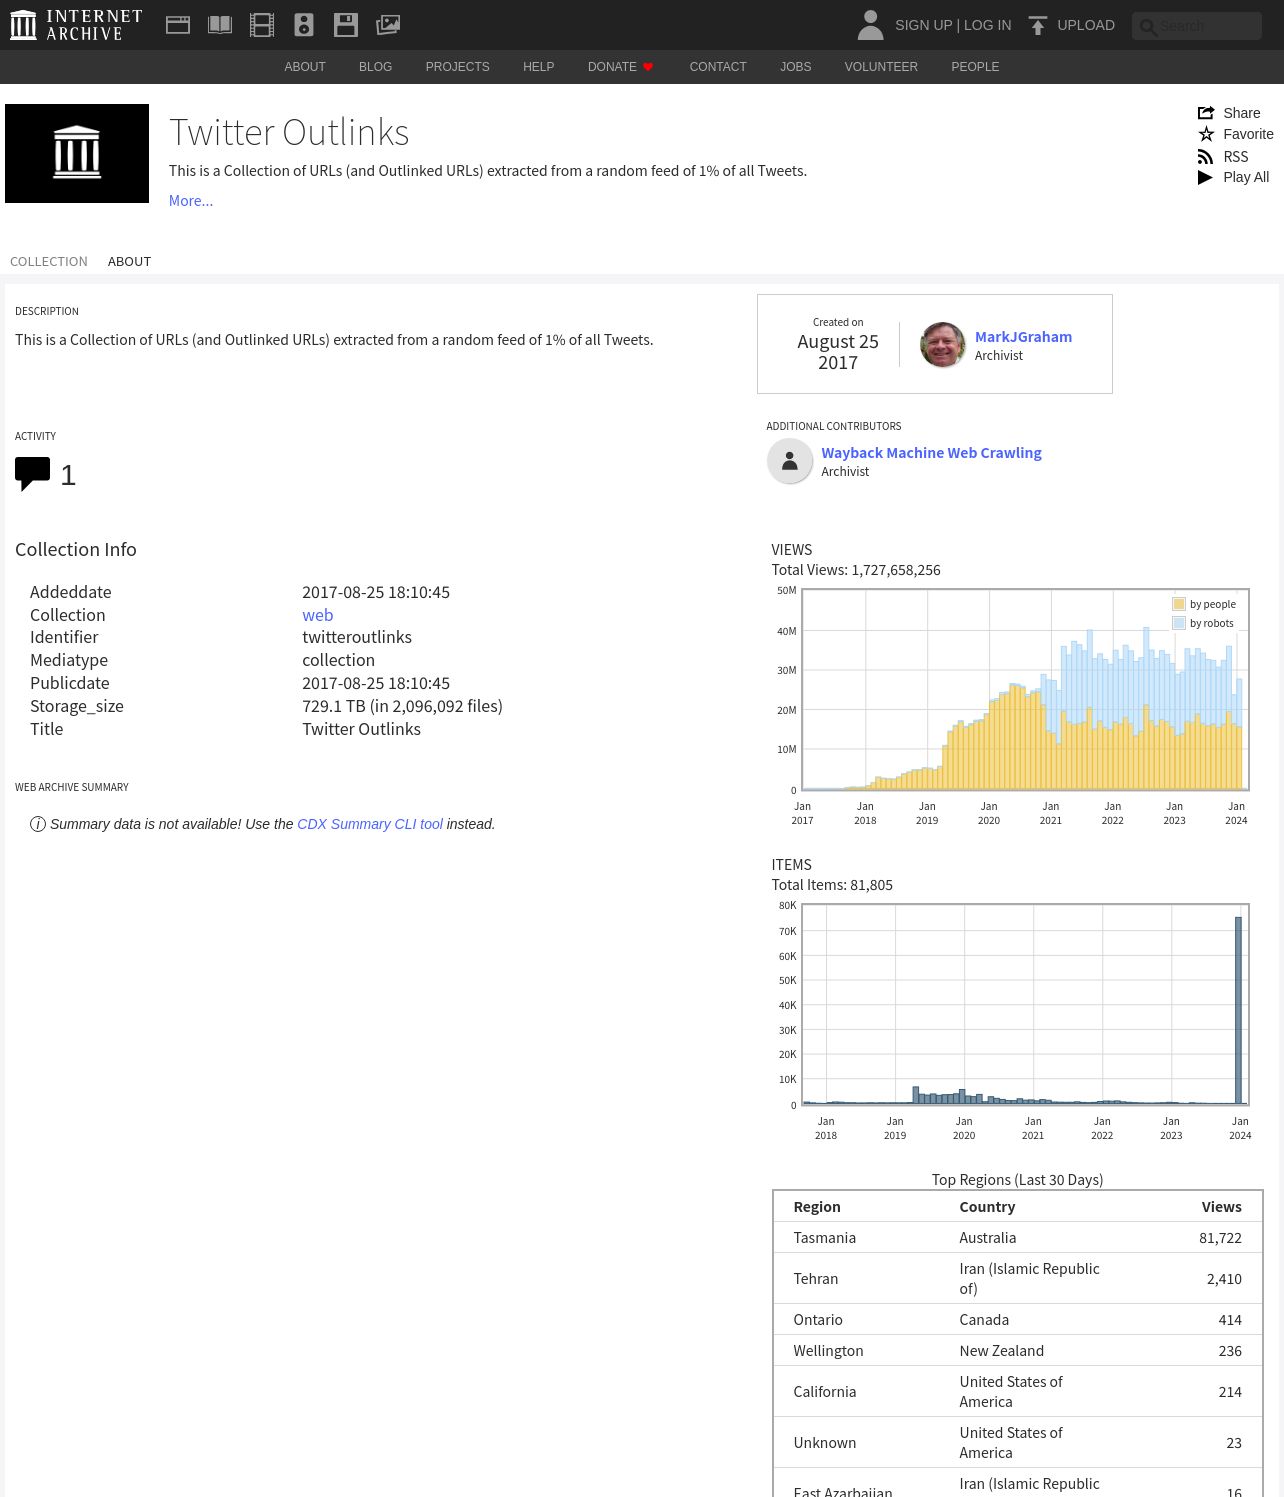Image resolution: width=1284 pixels, height=1497 pixels.
Task: Click the Favorite text button
Action: click(x=1249, y=134)
